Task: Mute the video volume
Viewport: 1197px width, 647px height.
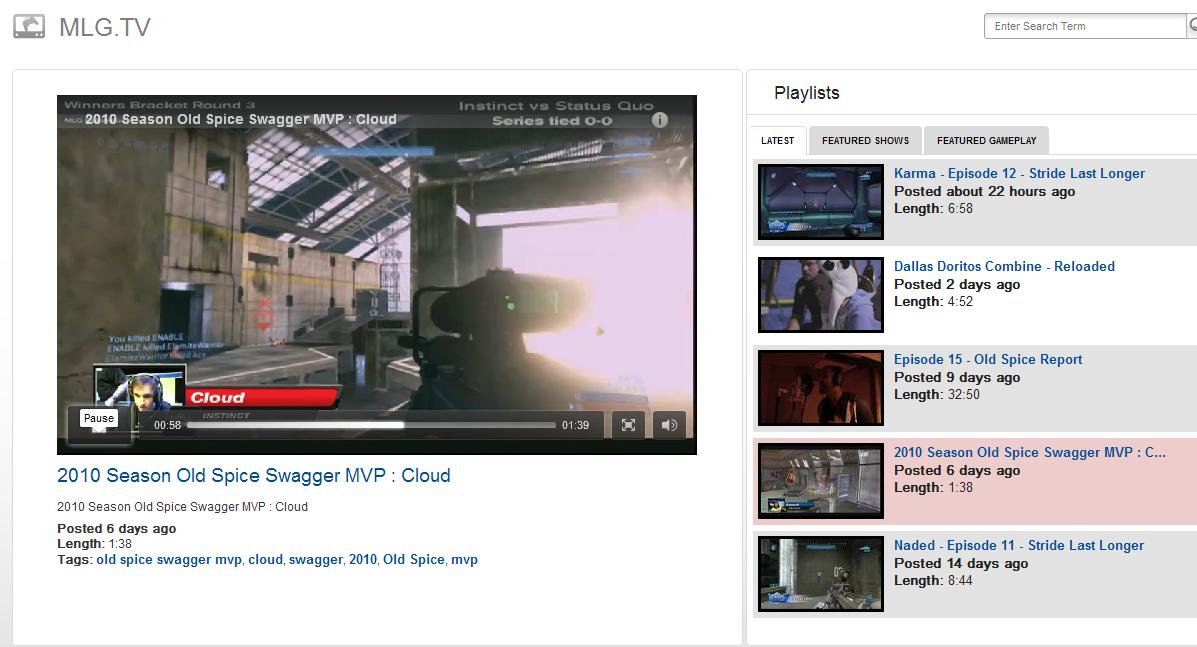Action: pos(669,425)
